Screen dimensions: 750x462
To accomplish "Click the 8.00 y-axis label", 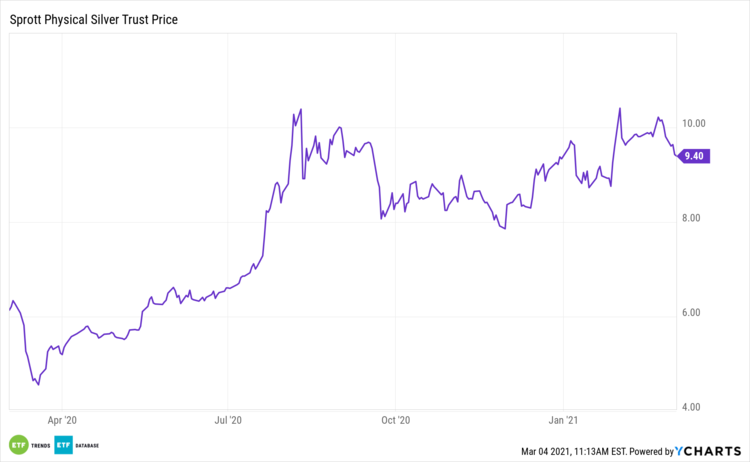I will 694,218.
